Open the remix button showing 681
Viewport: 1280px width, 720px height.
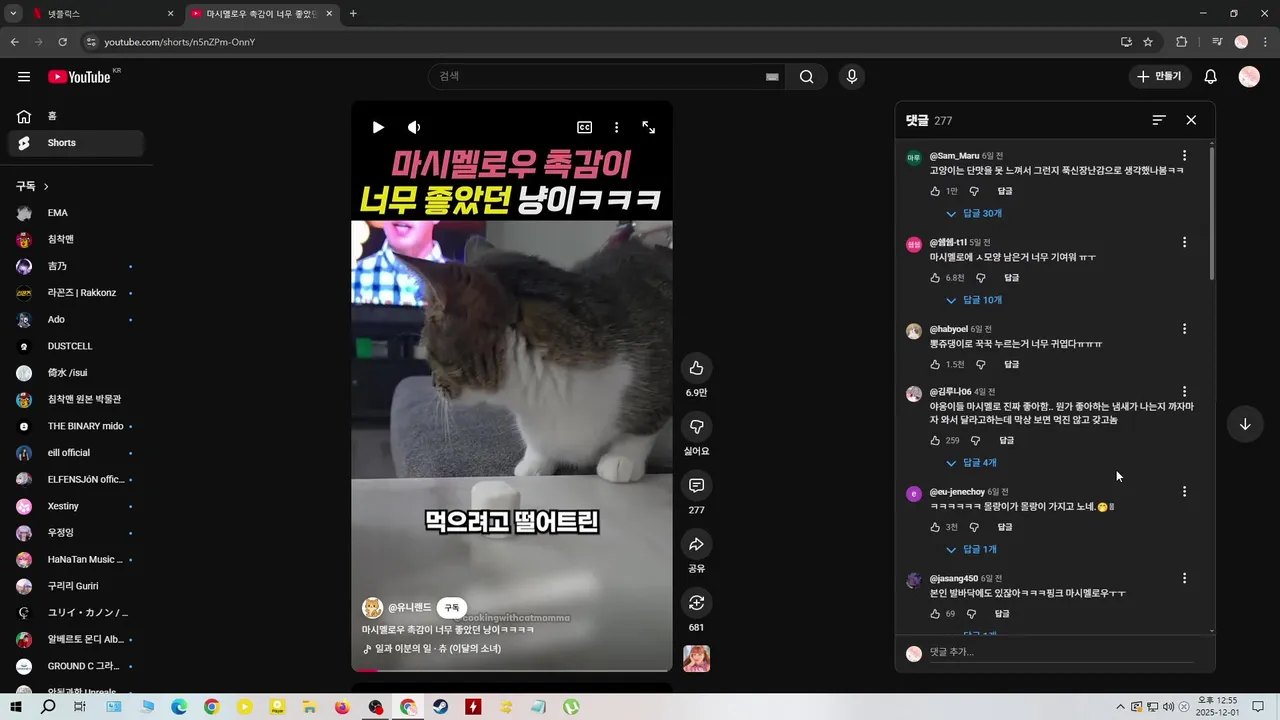[x=696, y=603]
